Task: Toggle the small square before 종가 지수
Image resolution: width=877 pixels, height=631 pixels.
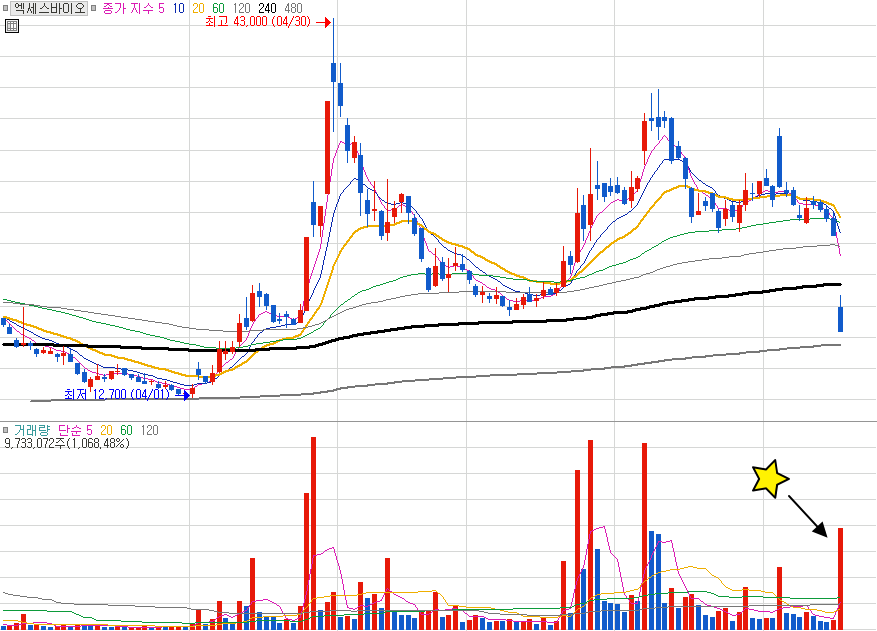Action: pos(93,8)
